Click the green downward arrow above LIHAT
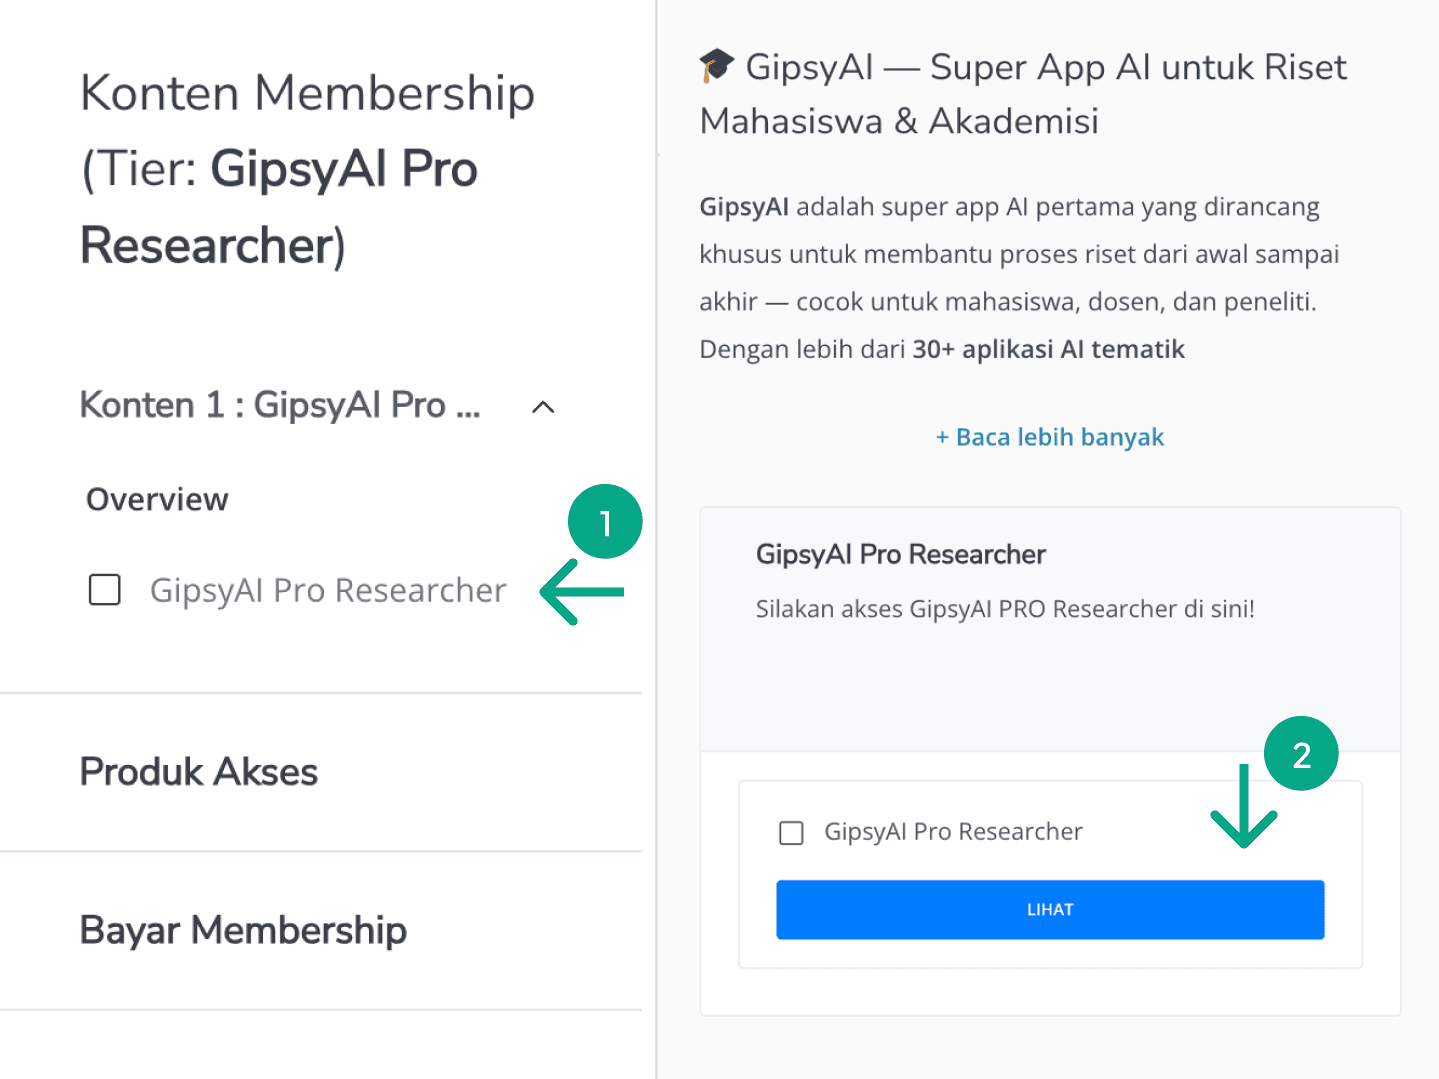 coord(1244,805)
